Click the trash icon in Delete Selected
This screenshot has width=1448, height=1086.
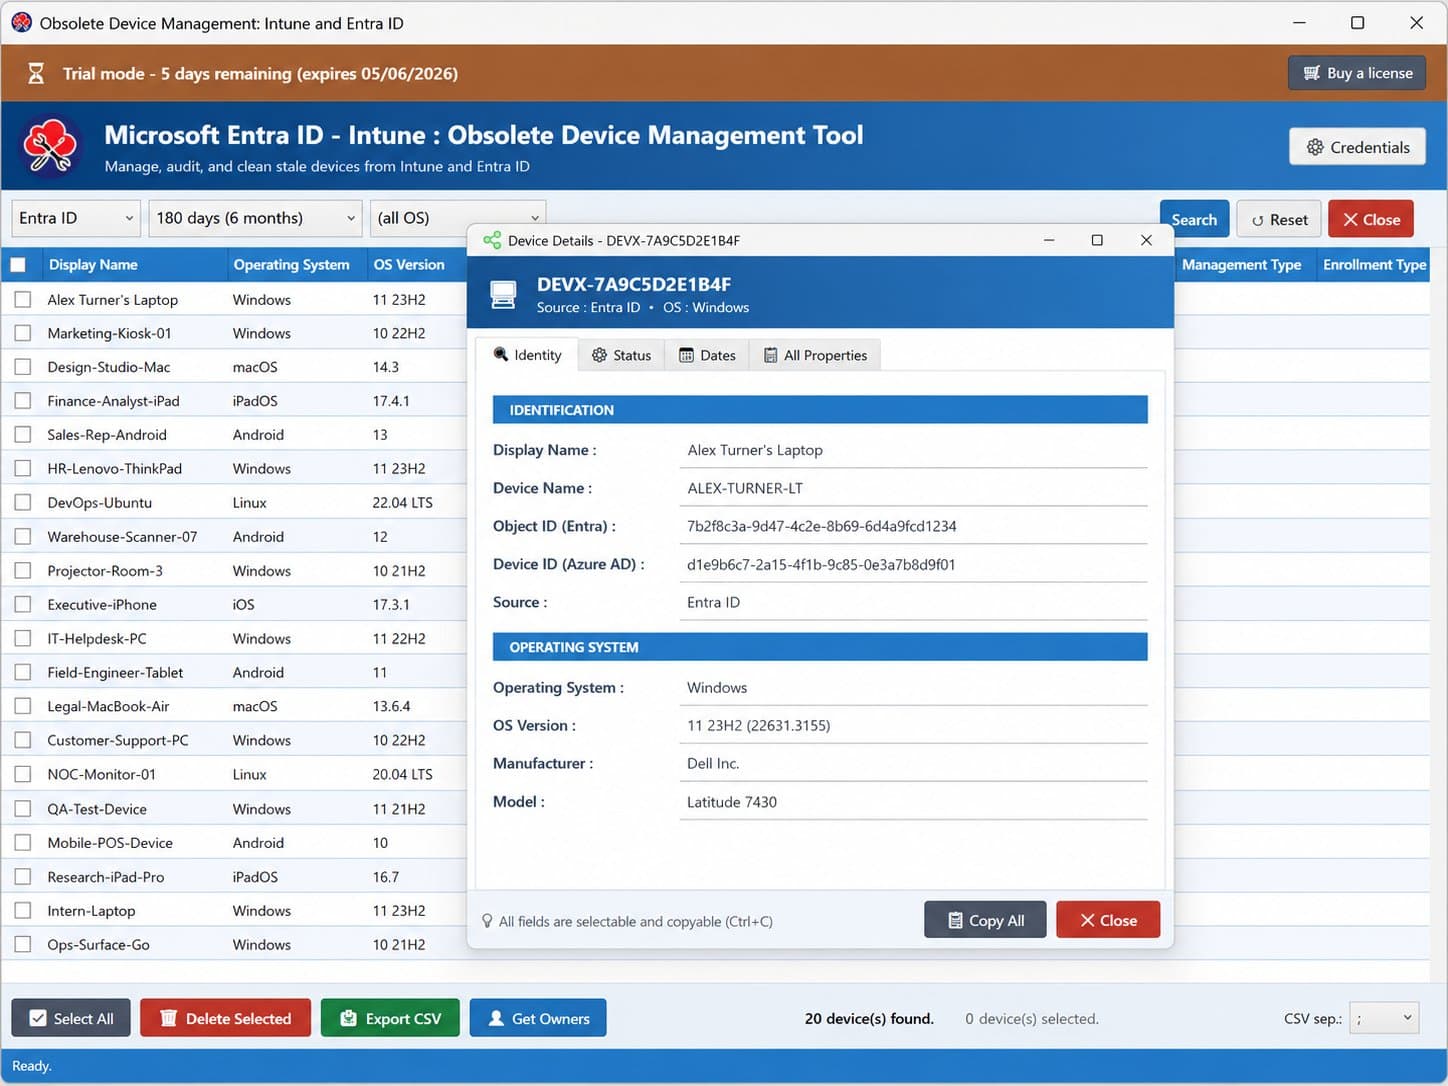pyautogui.click(x=168, y=1018)
